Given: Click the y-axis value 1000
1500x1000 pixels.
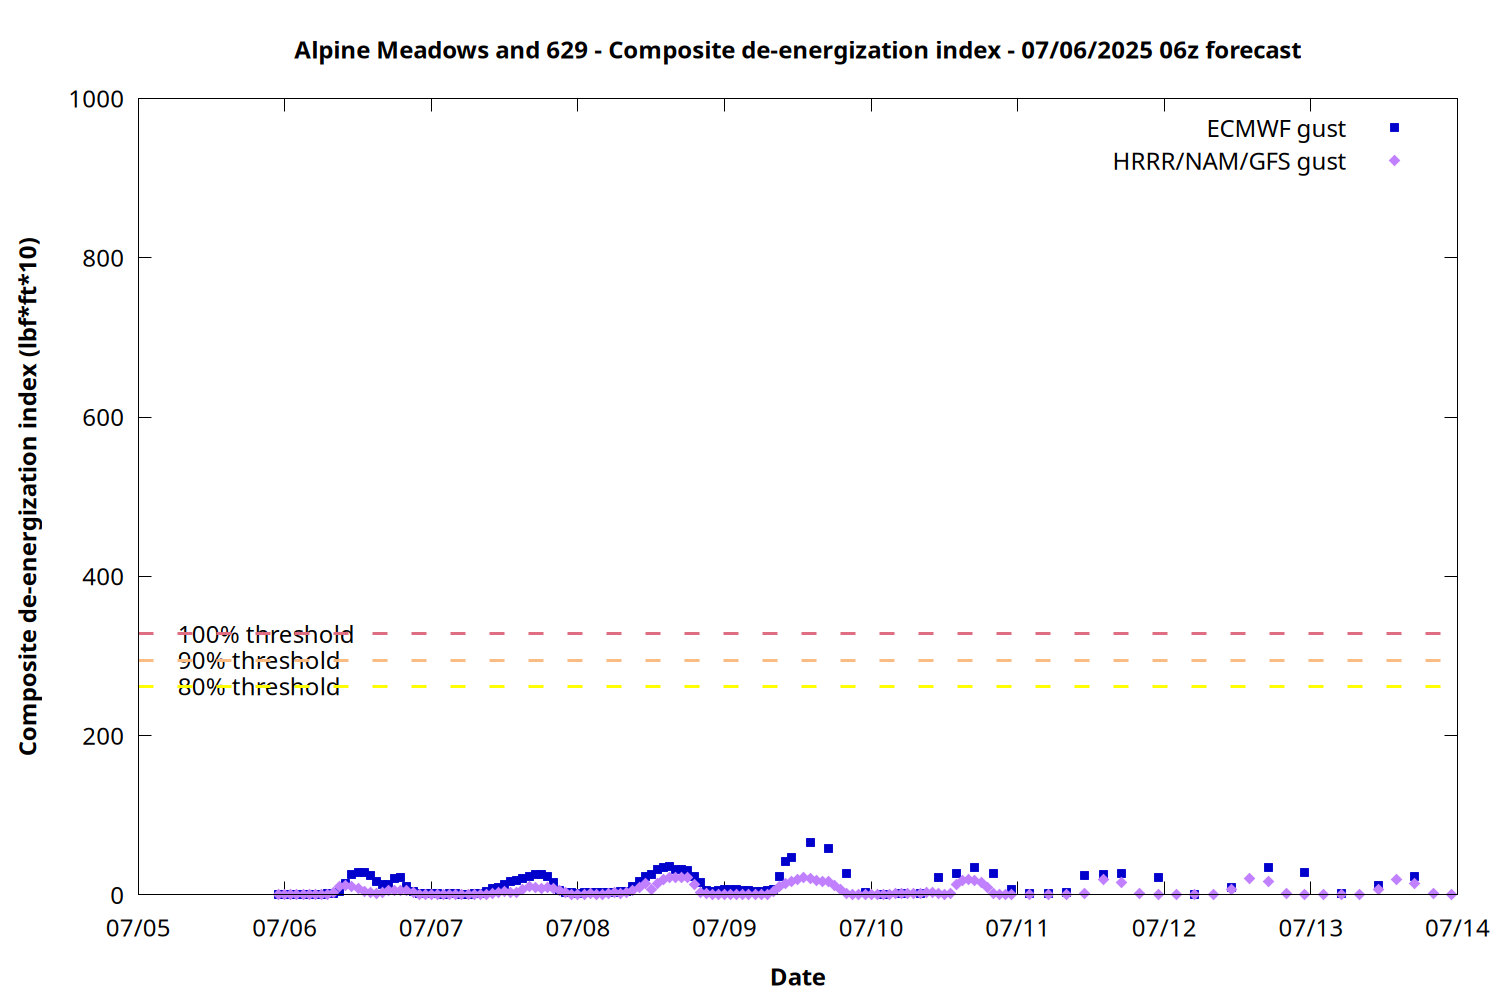Looking at the screenshot, I should click(96, 99).
